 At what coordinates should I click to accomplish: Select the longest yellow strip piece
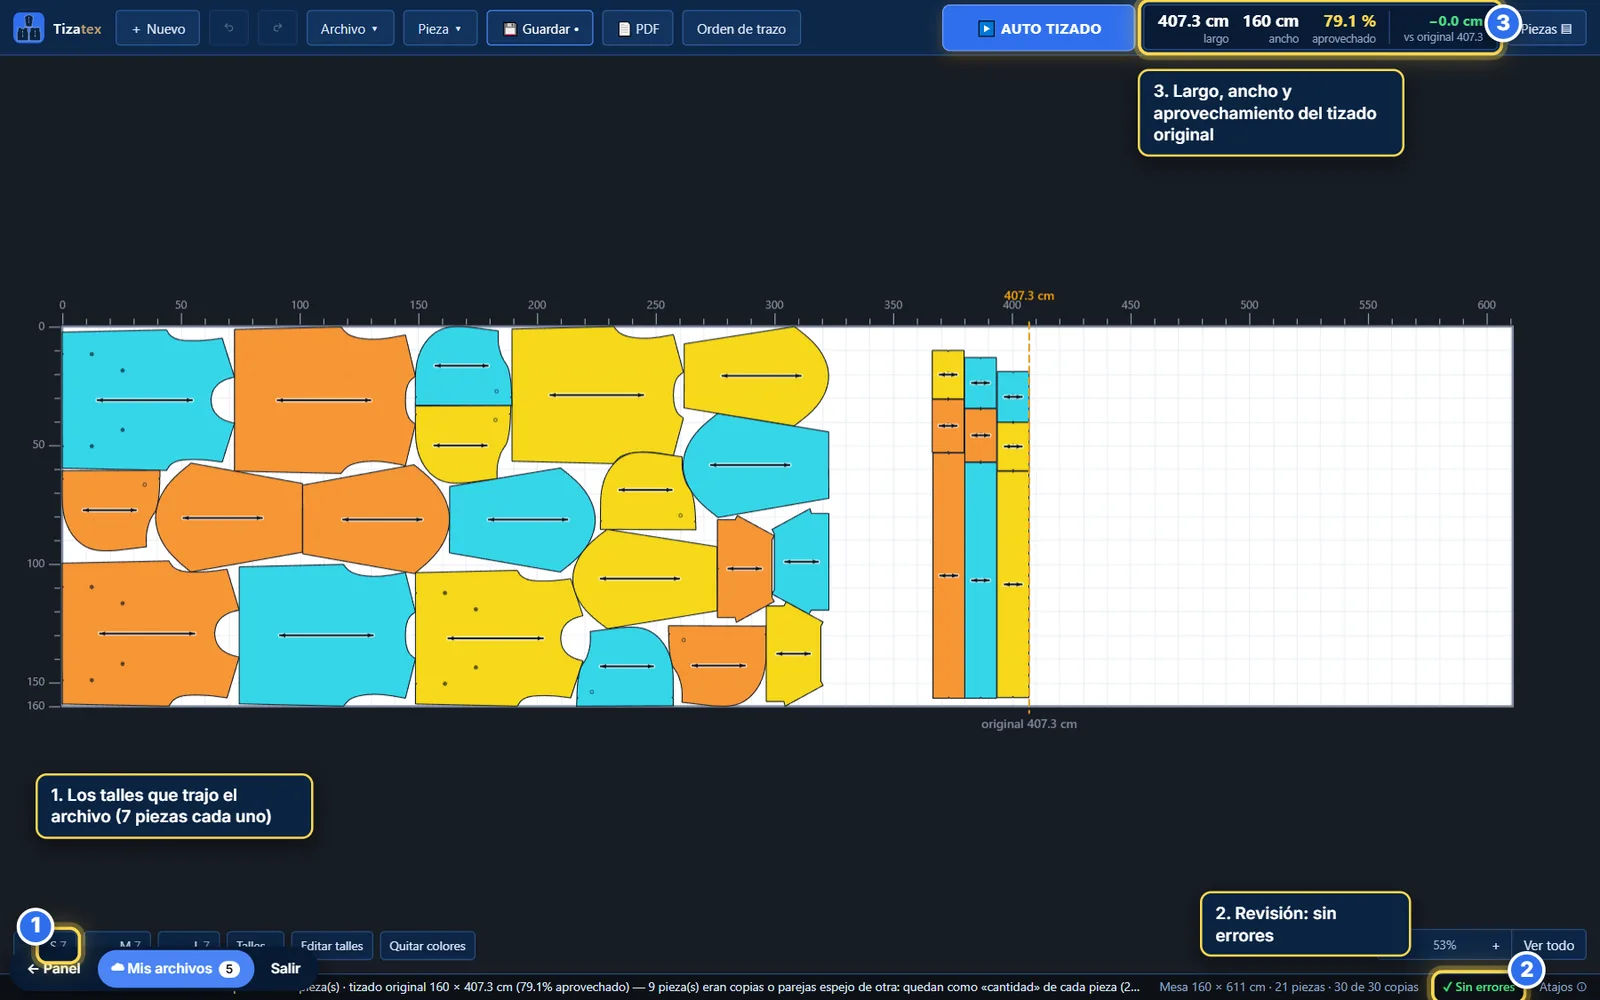(x=1013, y=584)
